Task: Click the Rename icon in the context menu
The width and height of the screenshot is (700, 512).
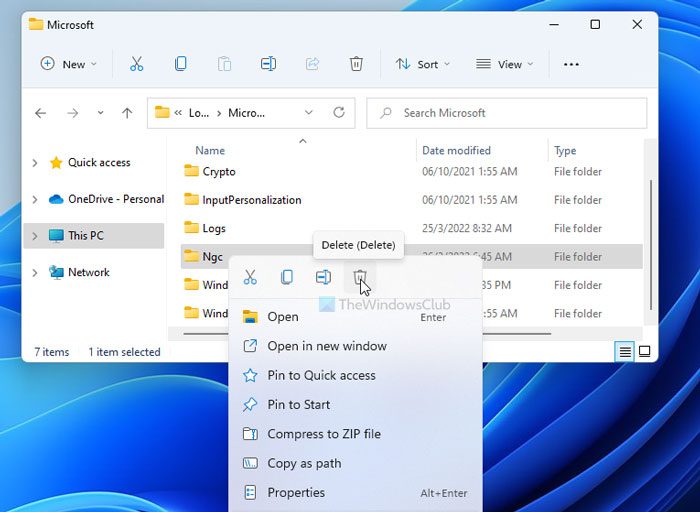Action: coord(323,277)
